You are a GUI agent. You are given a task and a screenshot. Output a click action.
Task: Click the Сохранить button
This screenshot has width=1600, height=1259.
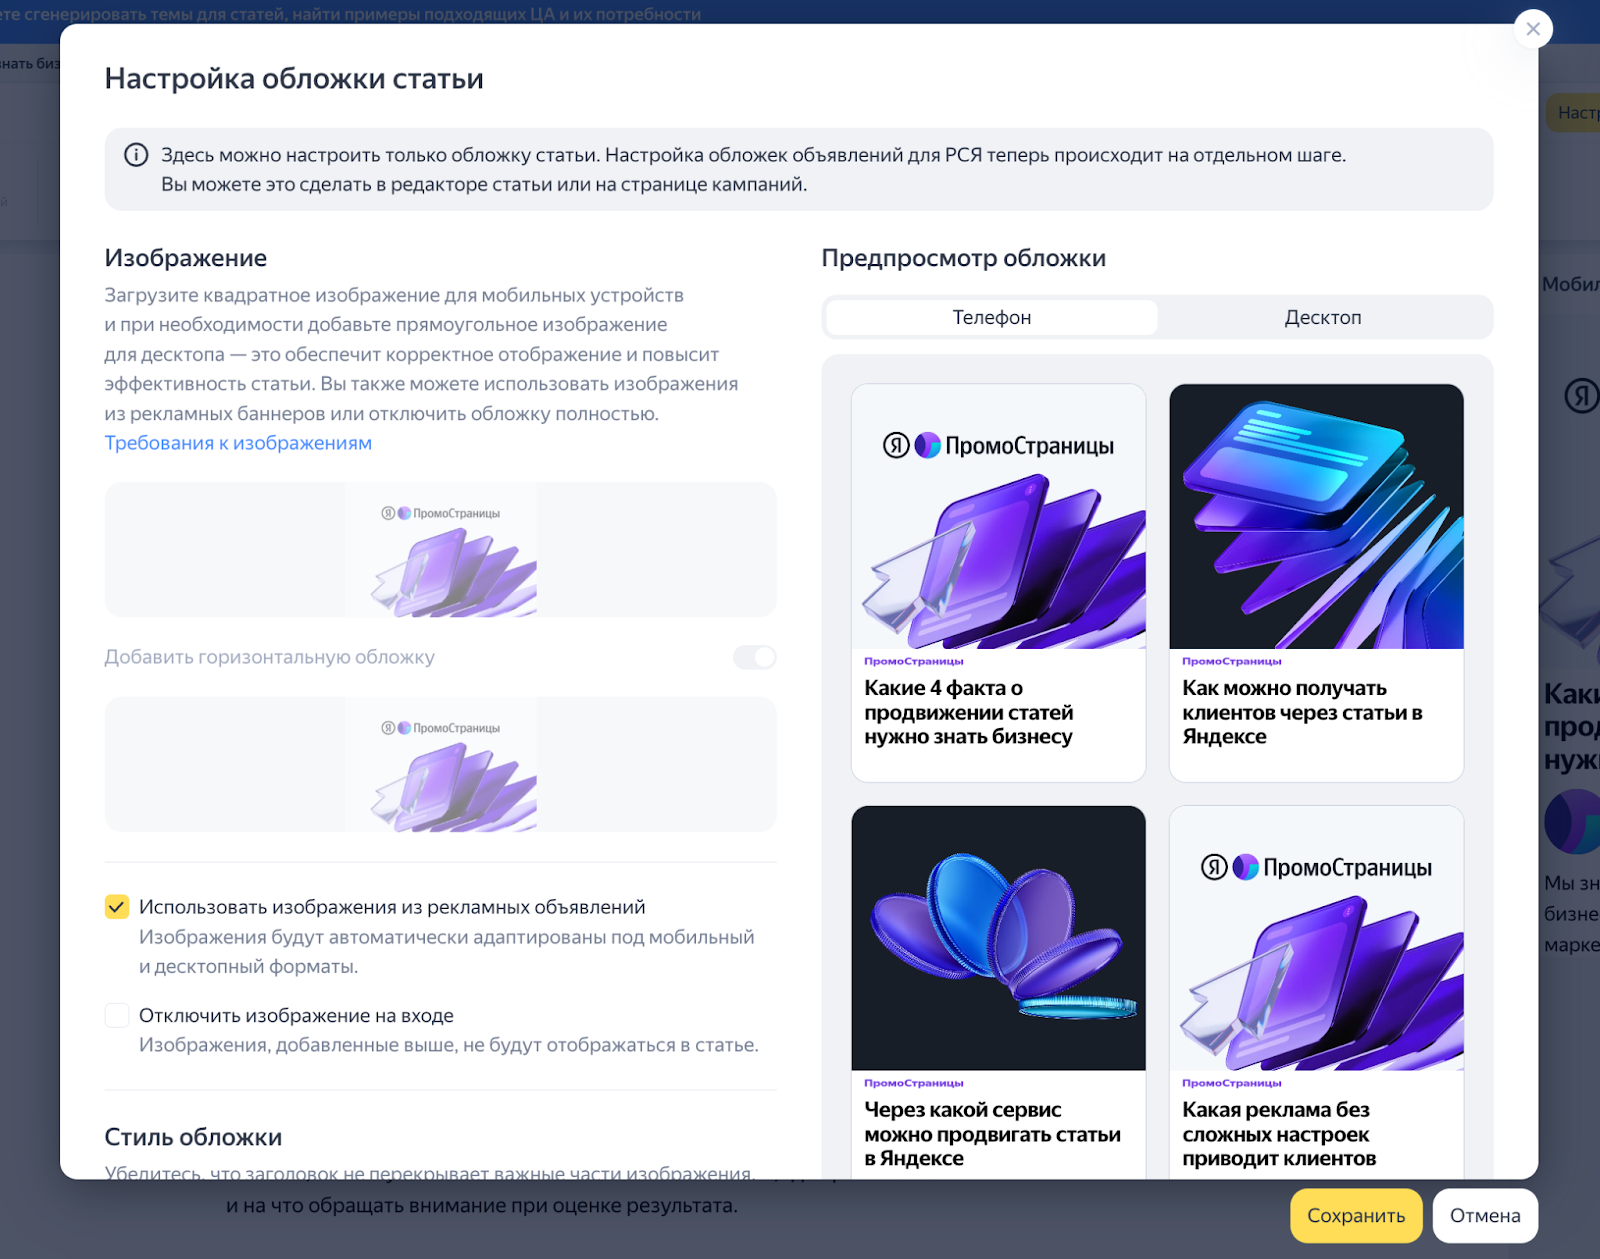(x=1356, y=1216)
